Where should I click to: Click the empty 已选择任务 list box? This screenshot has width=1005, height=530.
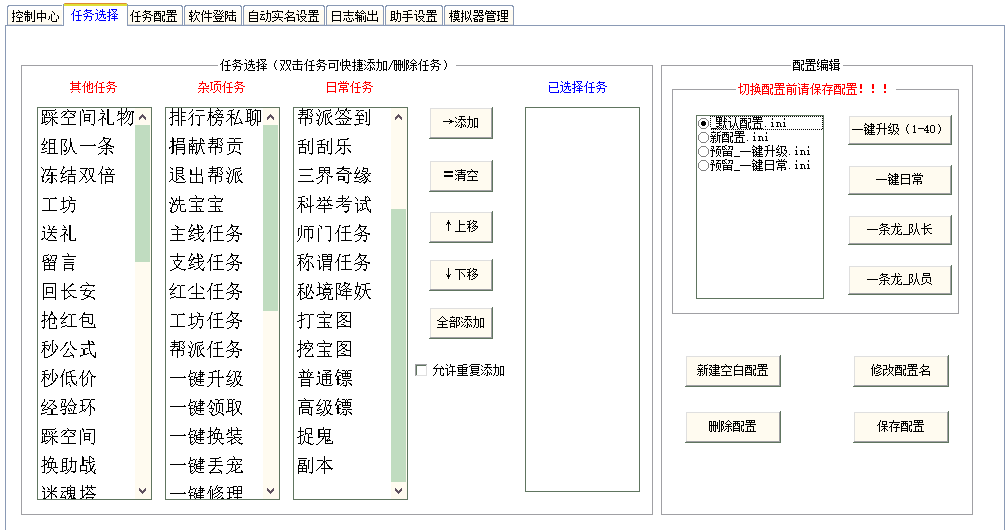coord(582,299)
